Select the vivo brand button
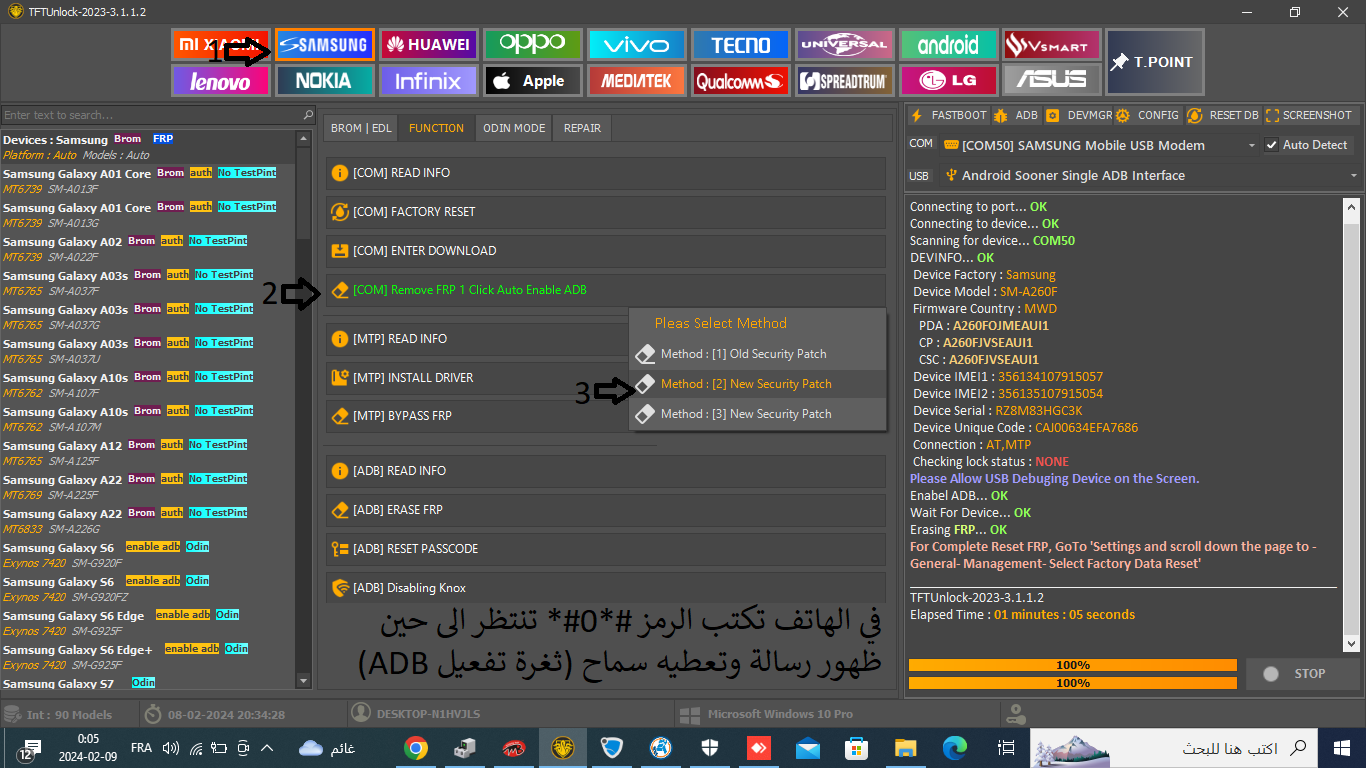 [x=636, y=45]
